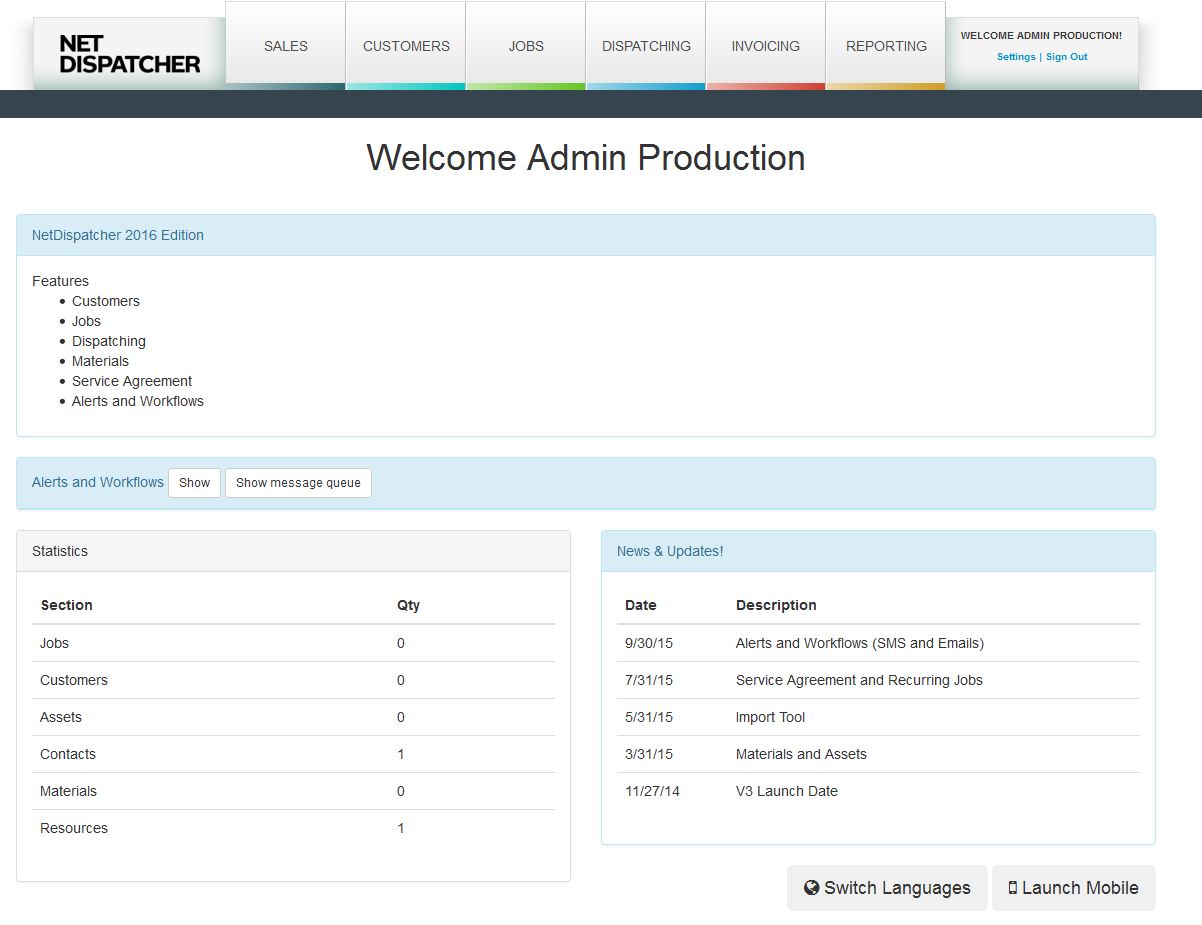Click the Switch Languages button
The height and width of the screenshot is (925, 1202).
coord(887,888)
